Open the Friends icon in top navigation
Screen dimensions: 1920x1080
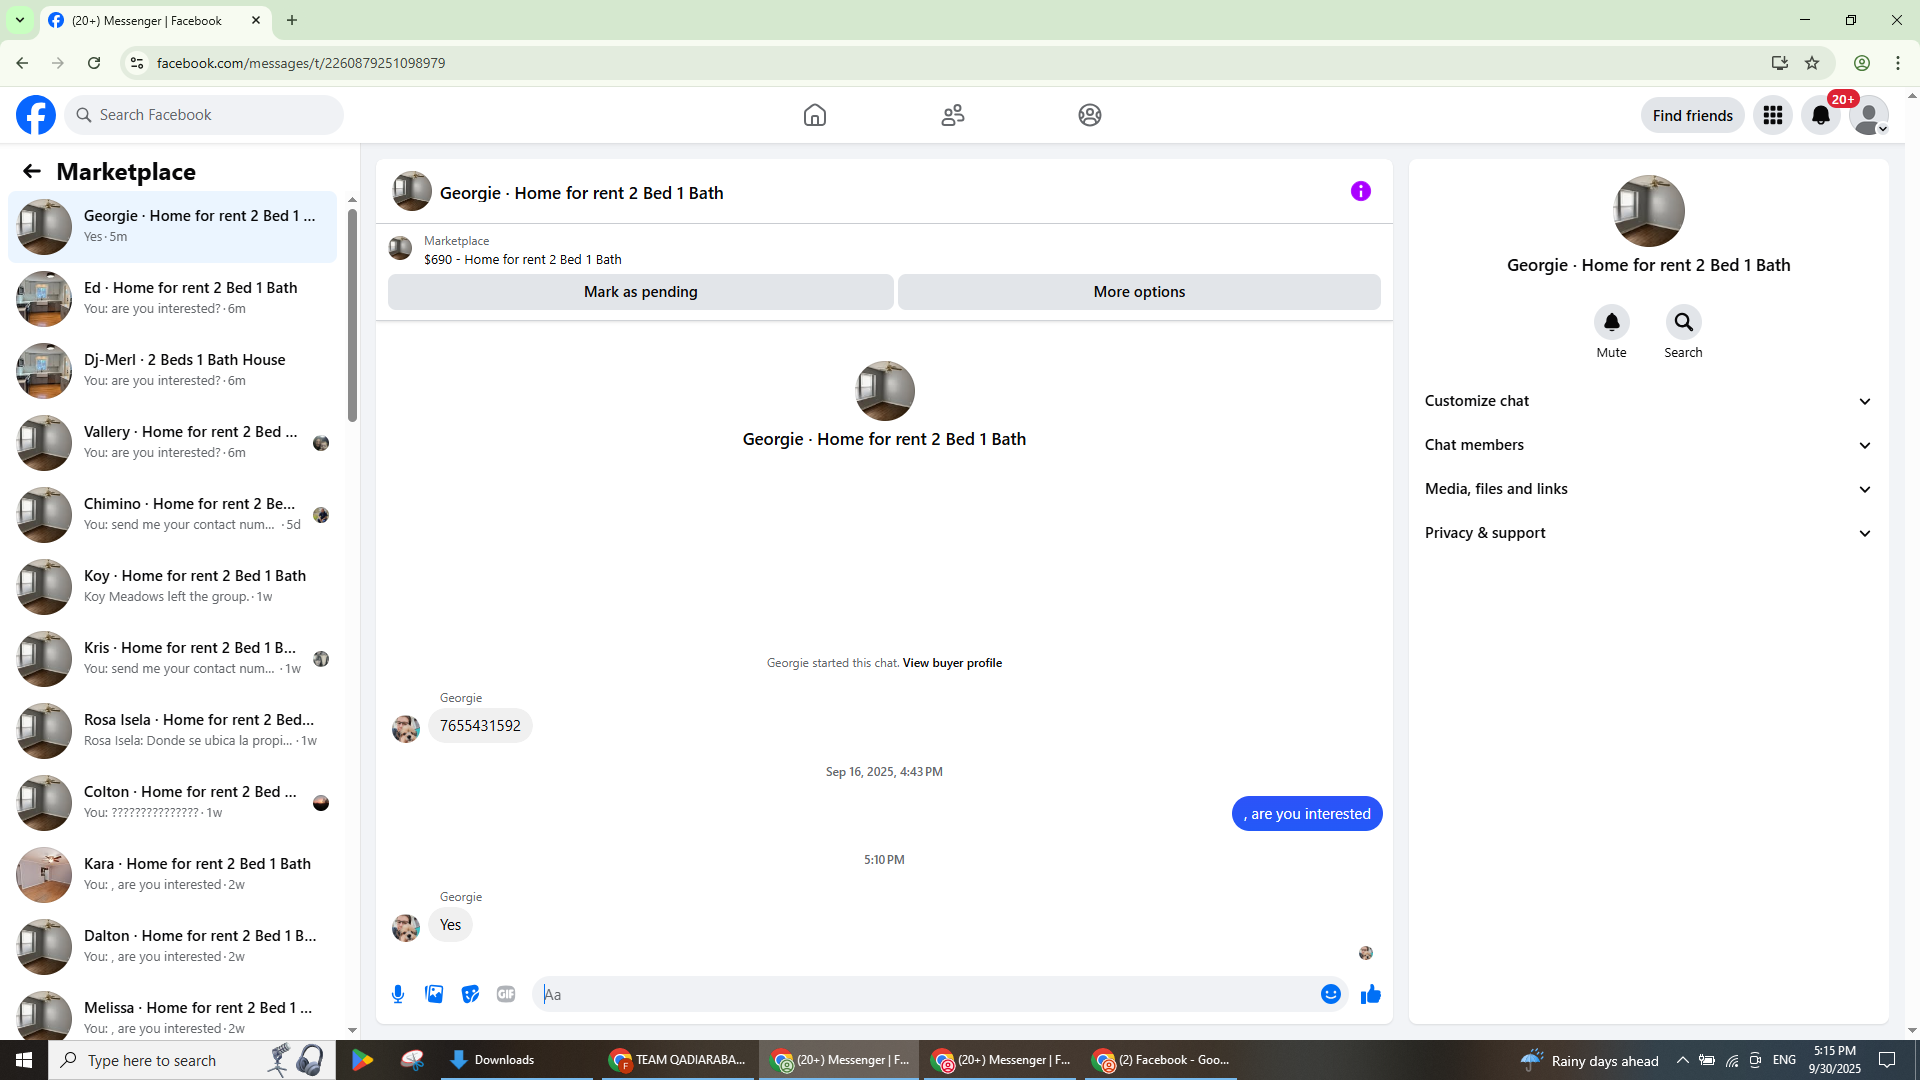953,115
